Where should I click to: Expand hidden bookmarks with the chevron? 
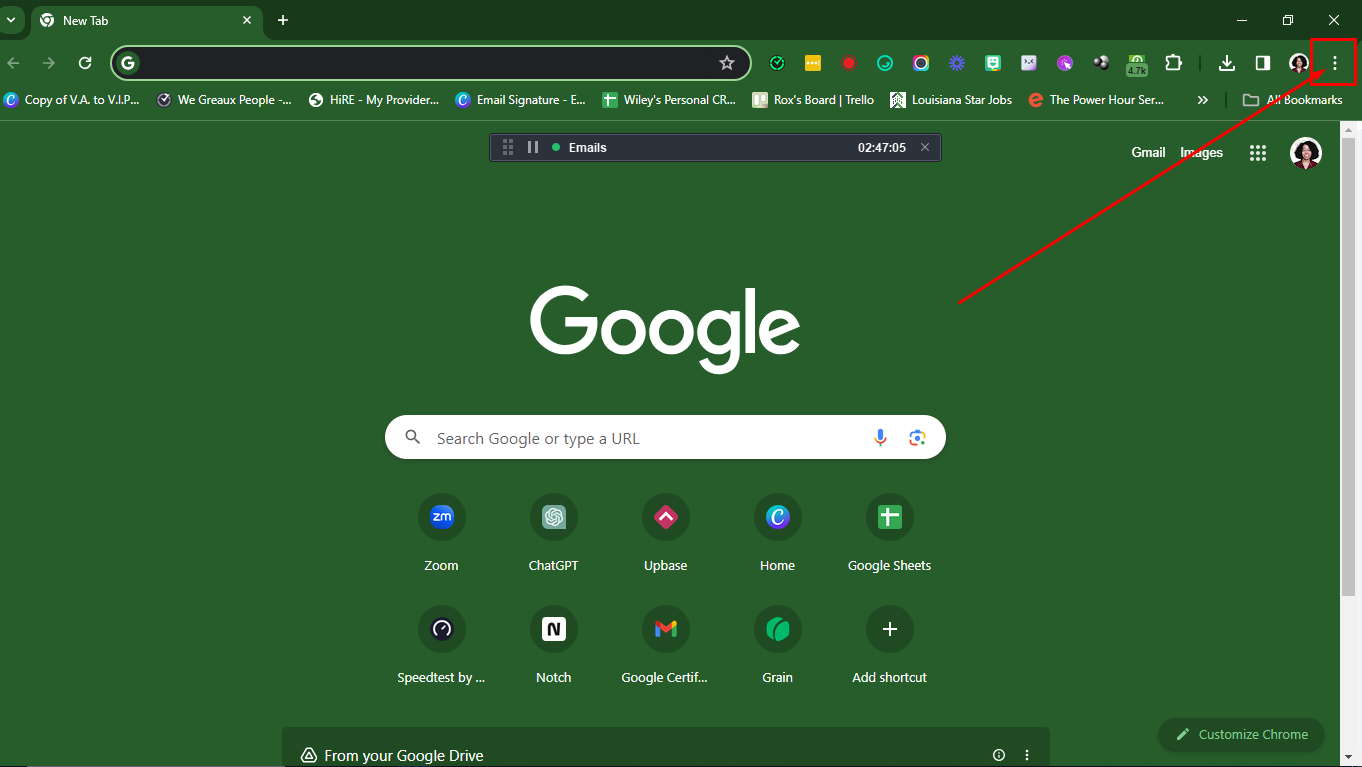[1203, 99]
